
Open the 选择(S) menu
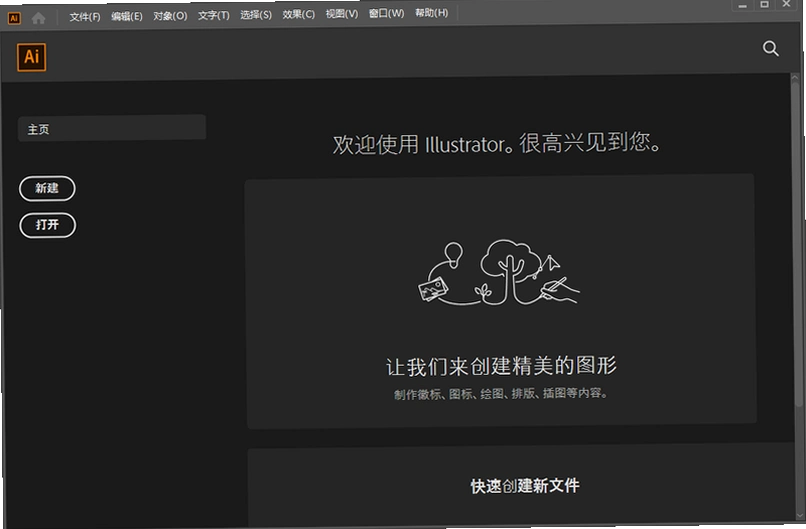click(256, 15)
